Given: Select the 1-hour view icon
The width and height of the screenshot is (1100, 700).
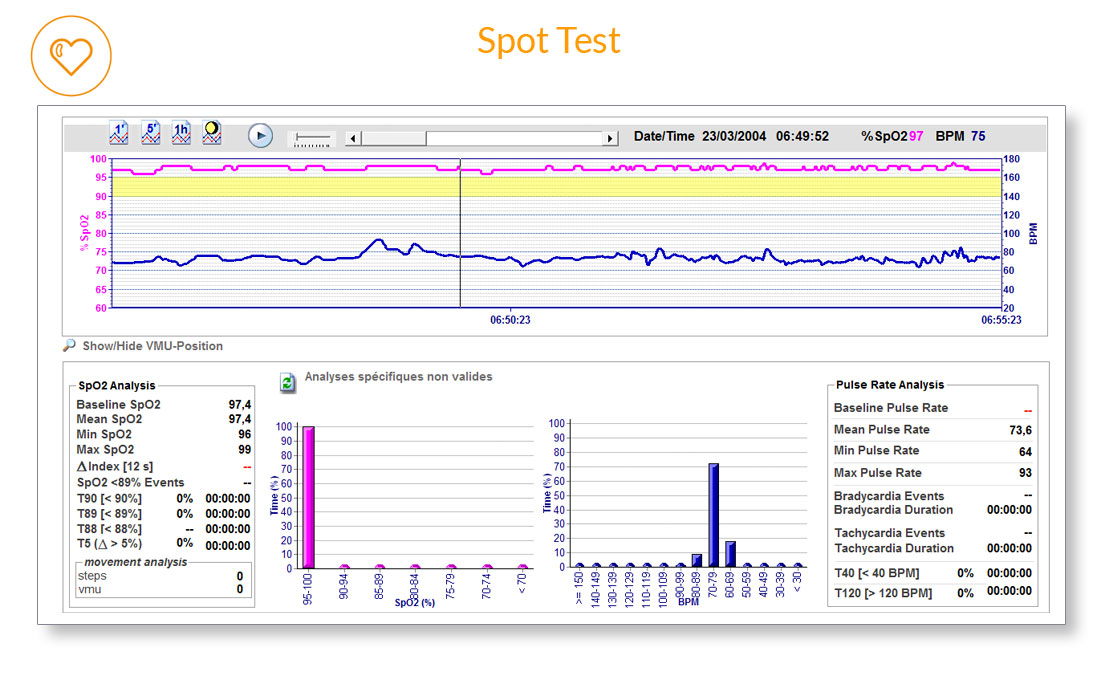Looking at the screenshot, I should pyautogui.click(x=181, y=133).
